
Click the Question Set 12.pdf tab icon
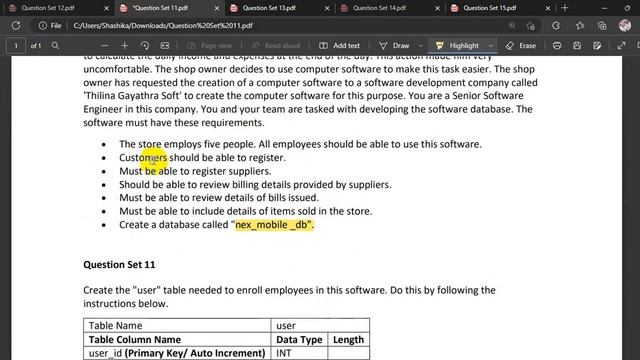(x=13, y=8)
